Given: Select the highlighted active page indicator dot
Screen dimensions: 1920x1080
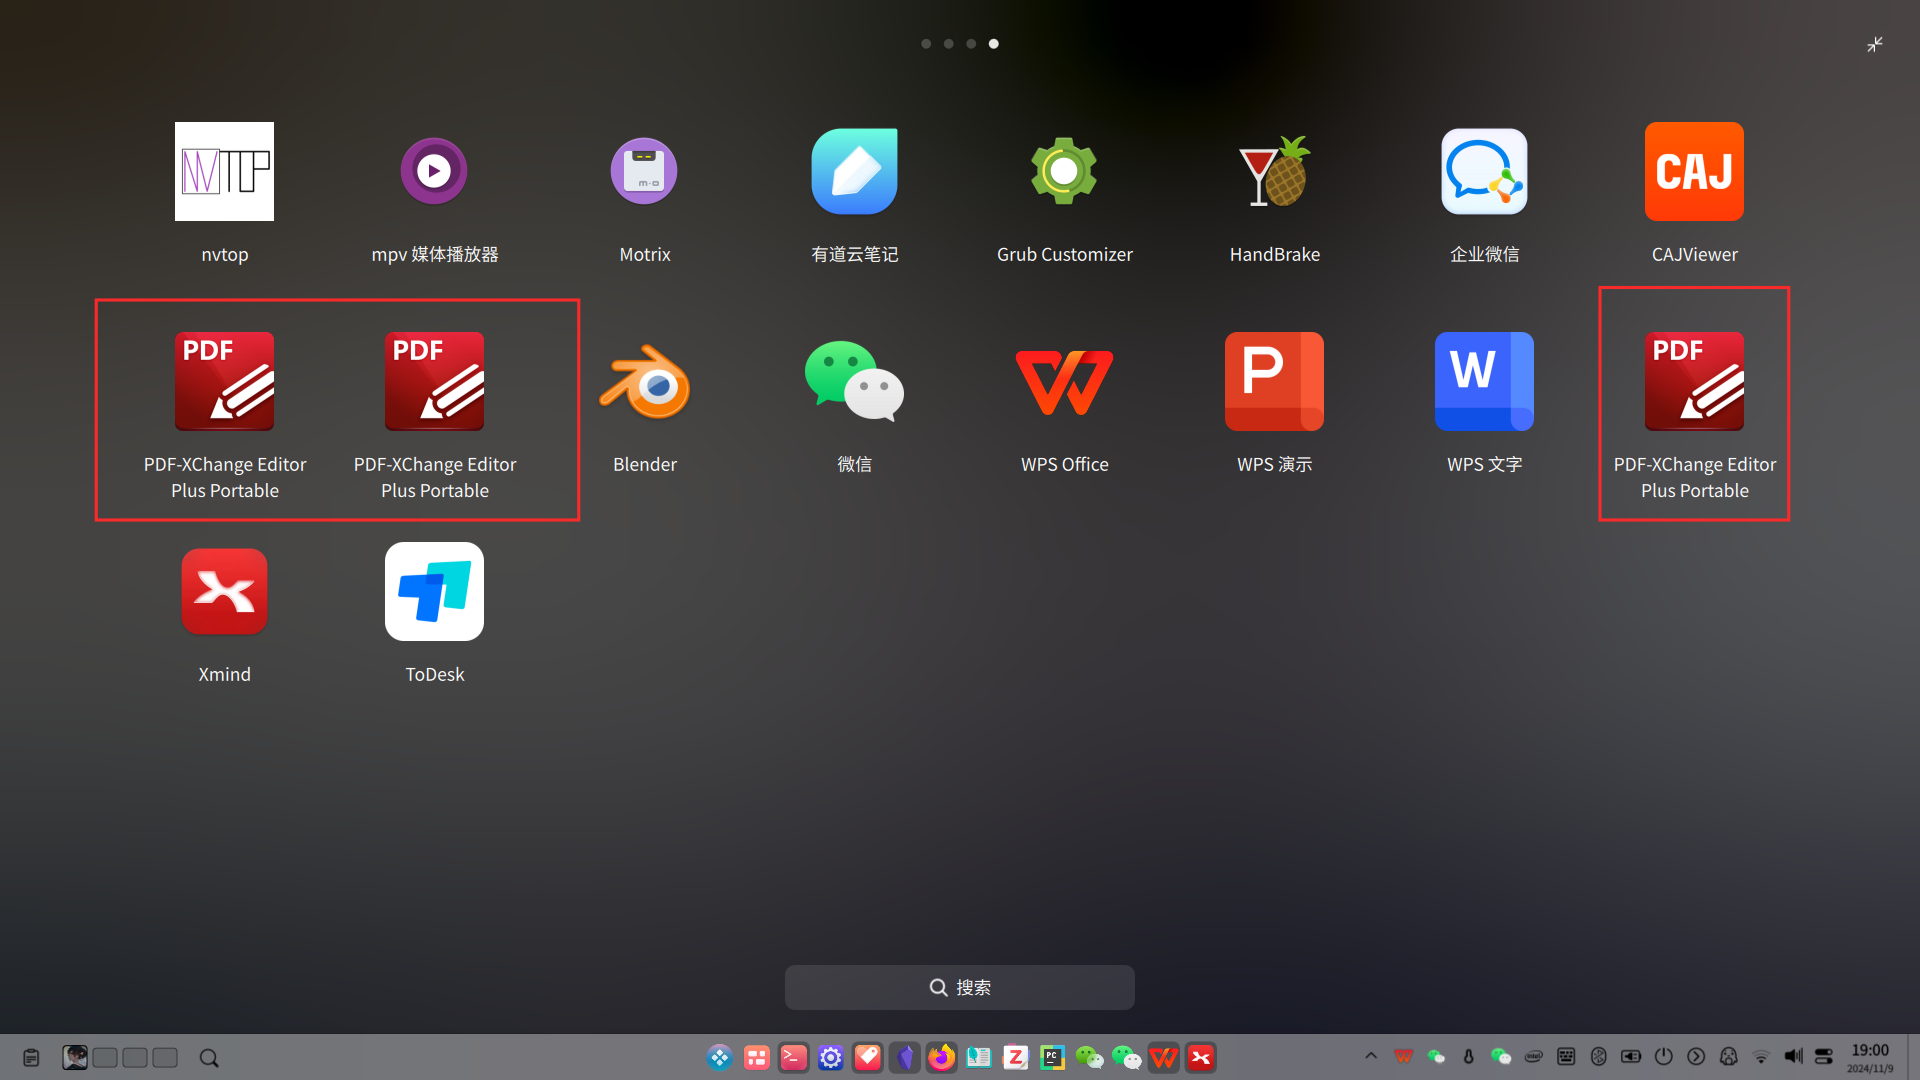Looking at the screenshot, I should click(993, 44).
